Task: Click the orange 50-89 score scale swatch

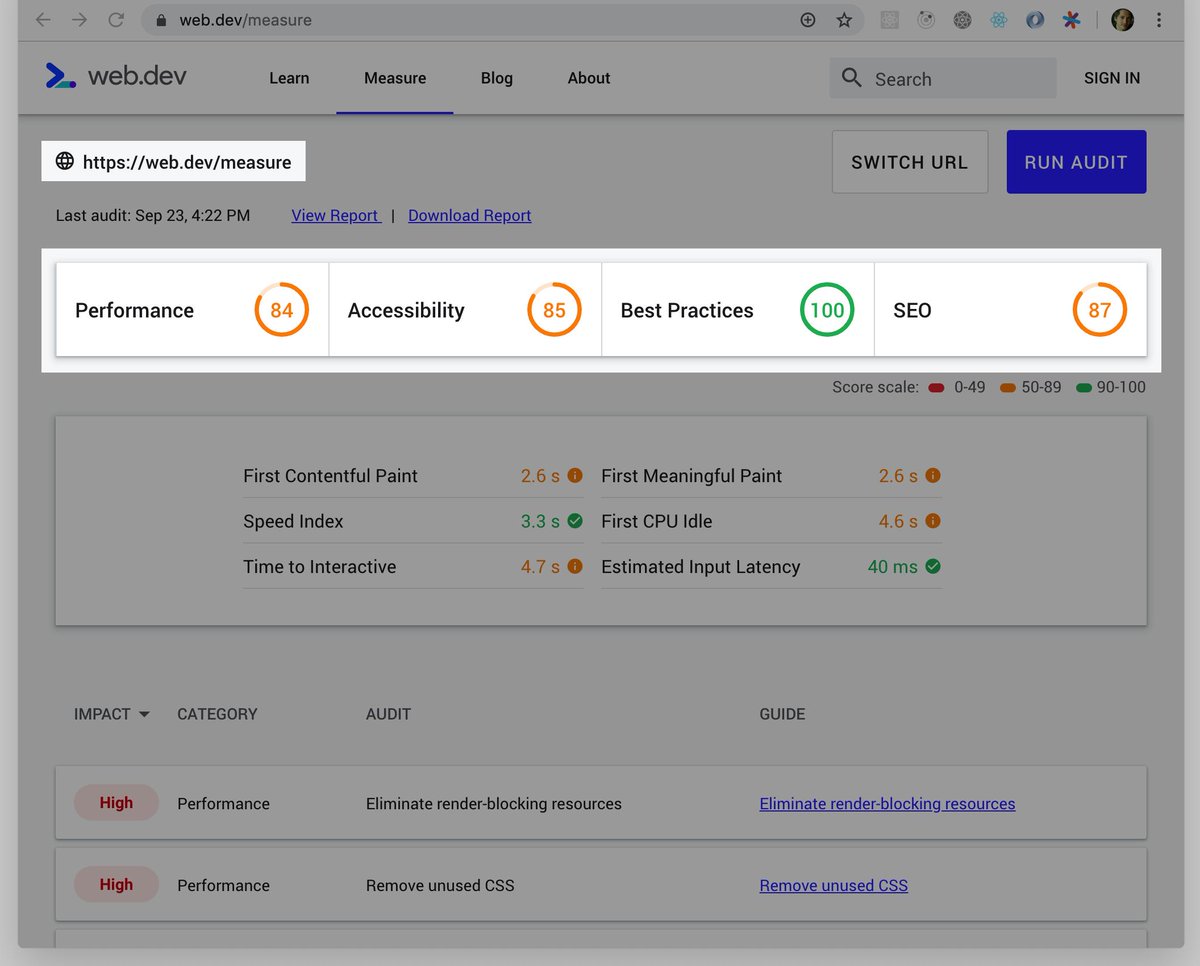Action: (1008, 387)
